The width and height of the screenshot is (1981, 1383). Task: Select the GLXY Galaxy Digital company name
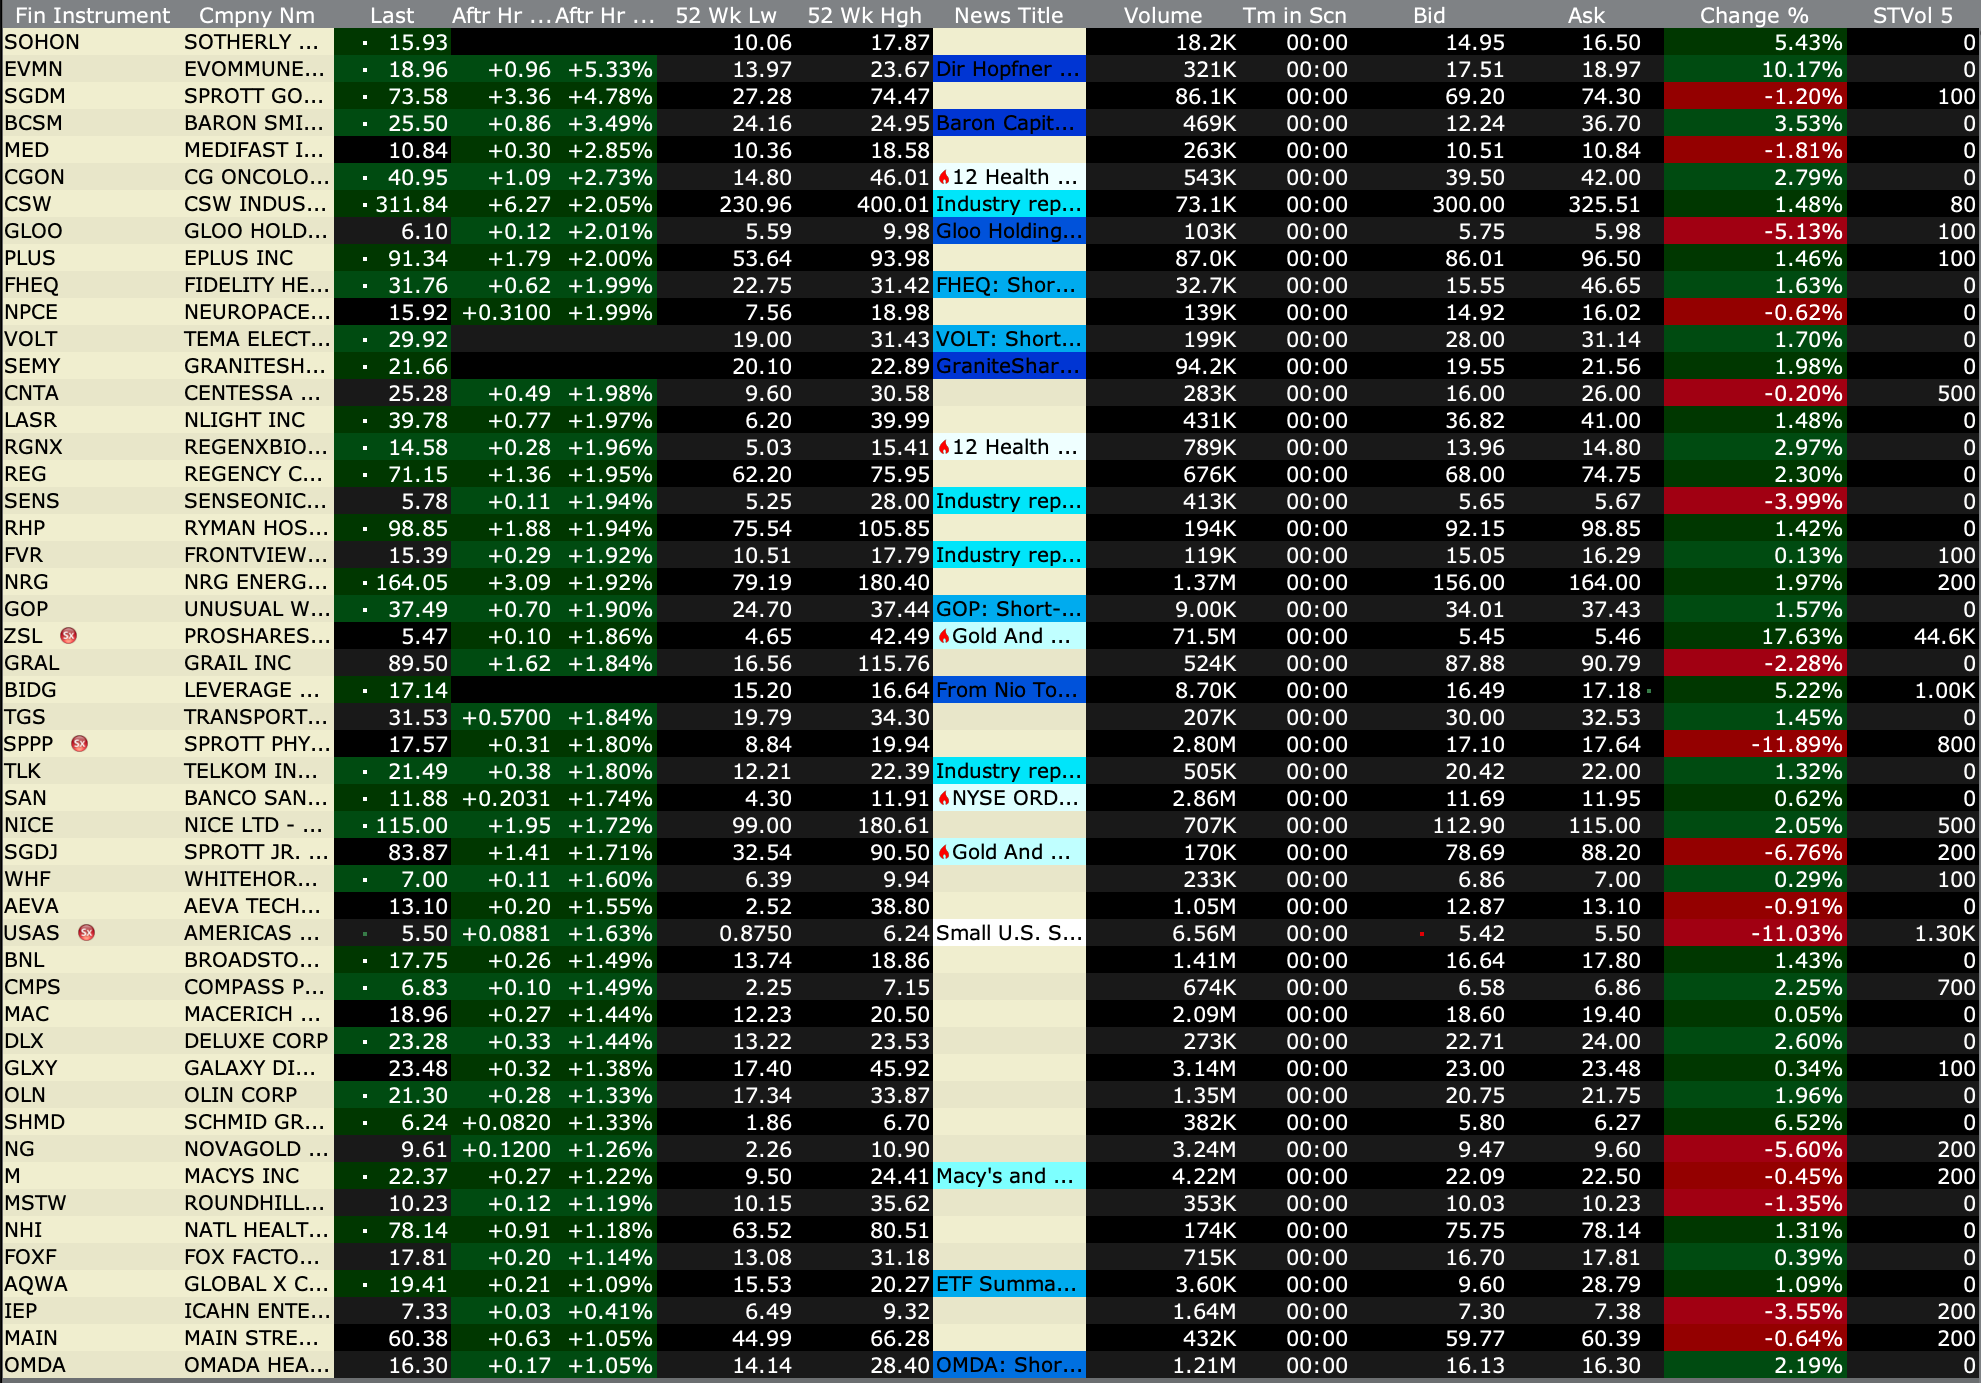point(250,1068)
